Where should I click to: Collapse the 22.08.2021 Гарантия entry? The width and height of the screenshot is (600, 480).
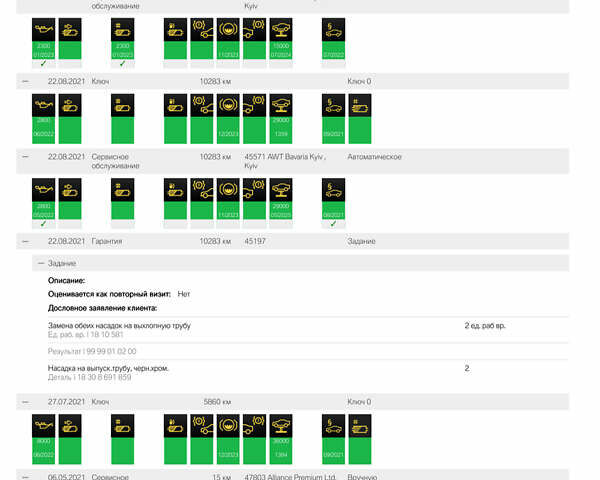[25, 241]
